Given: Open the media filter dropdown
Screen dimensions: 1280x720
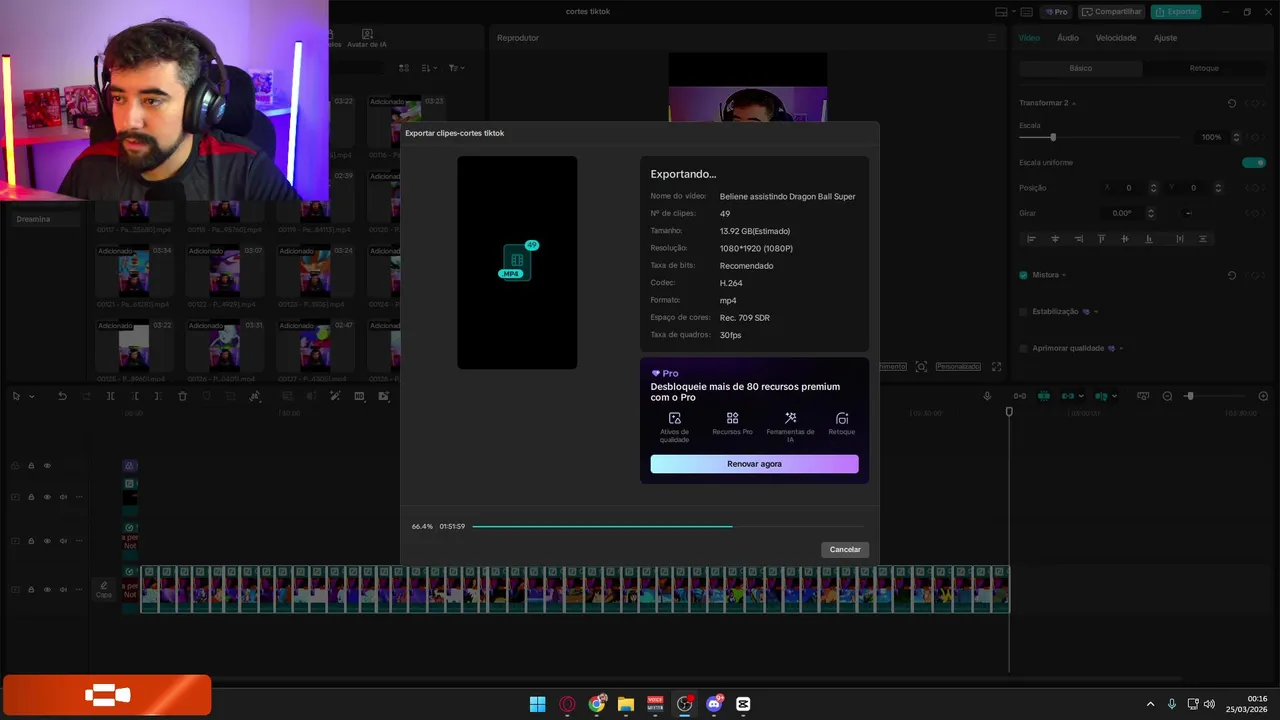Looking at the screenshot, I should [455, 68].
